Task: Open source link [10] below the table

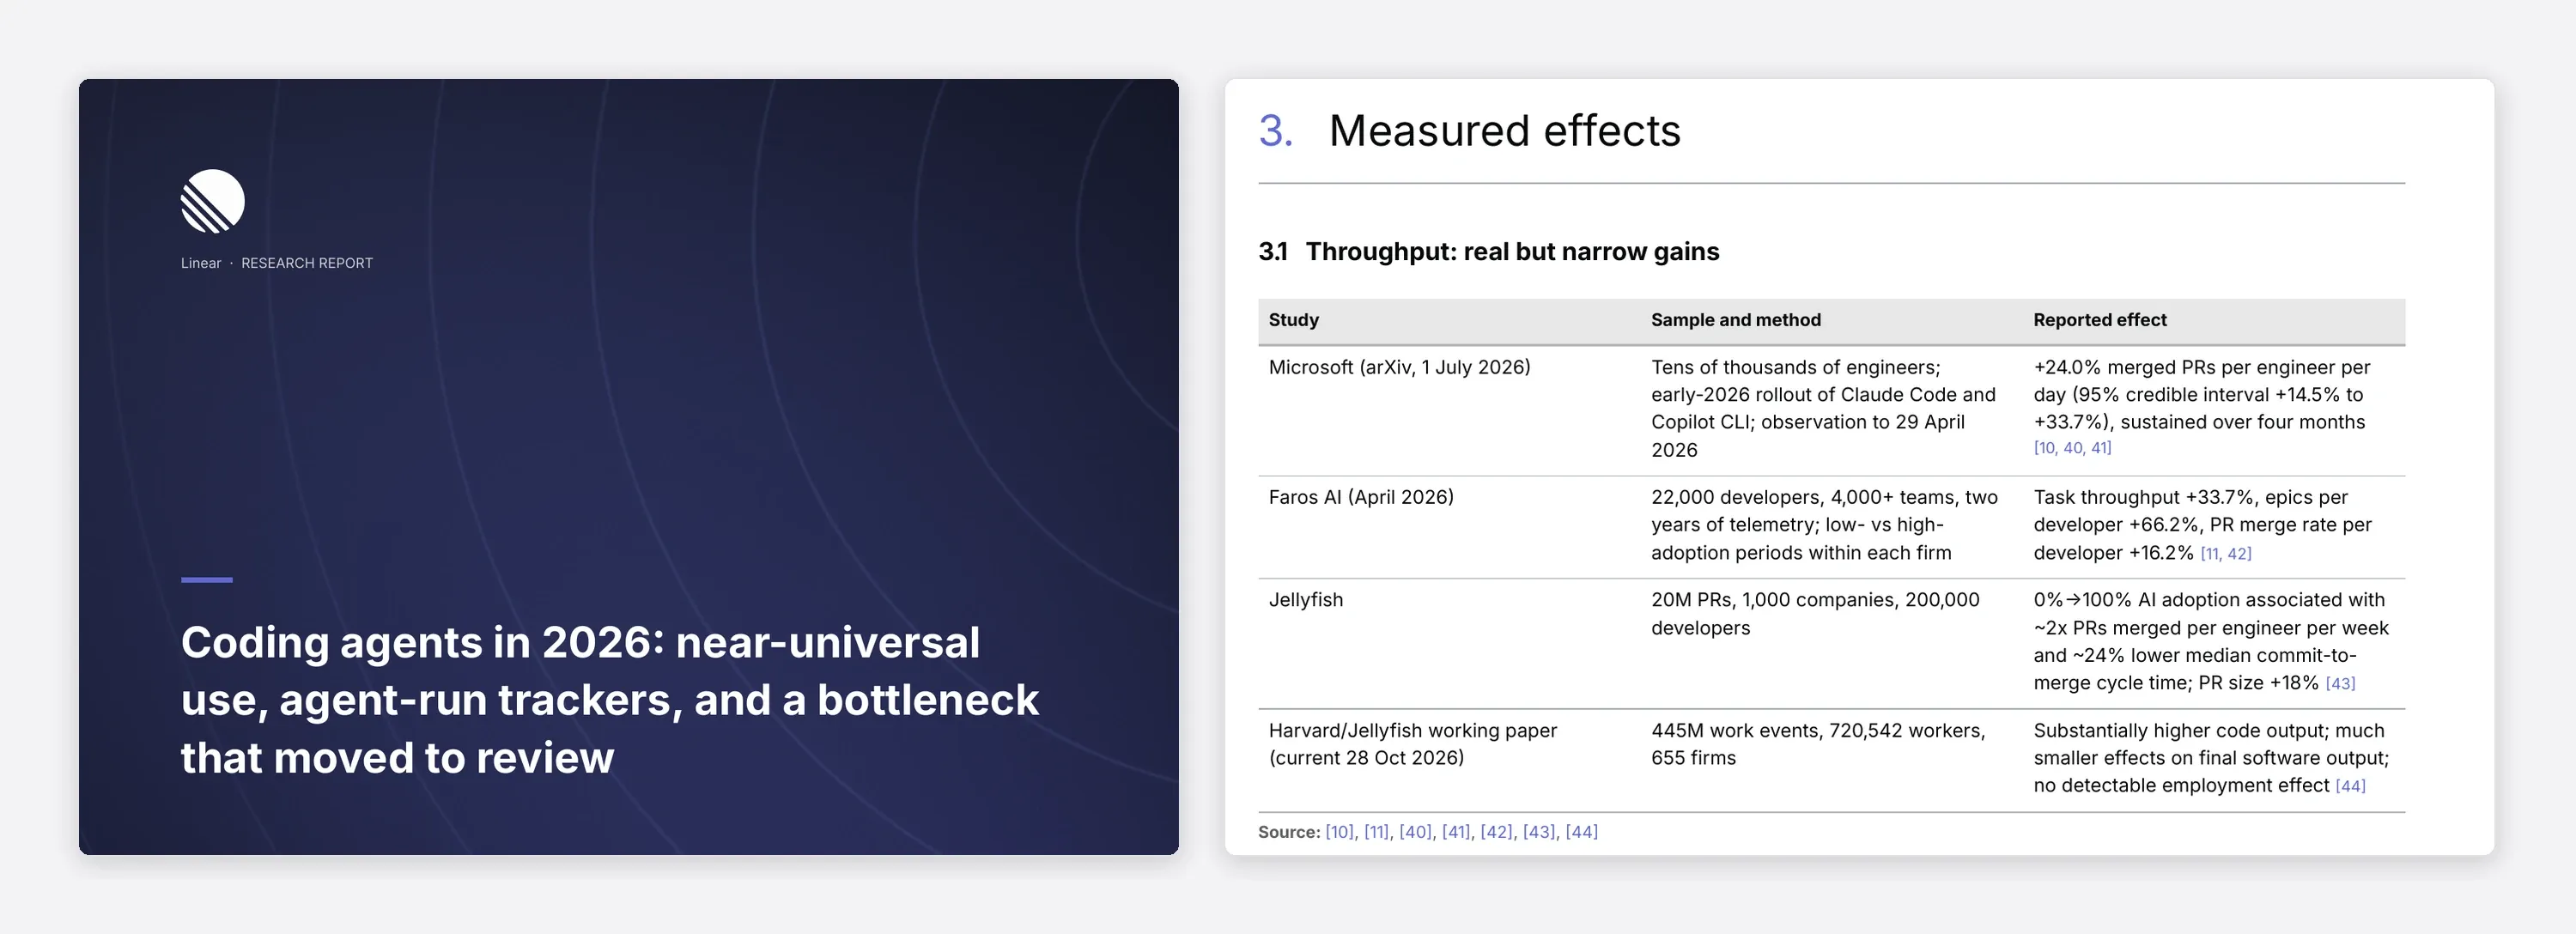Action: (1339, 832)
